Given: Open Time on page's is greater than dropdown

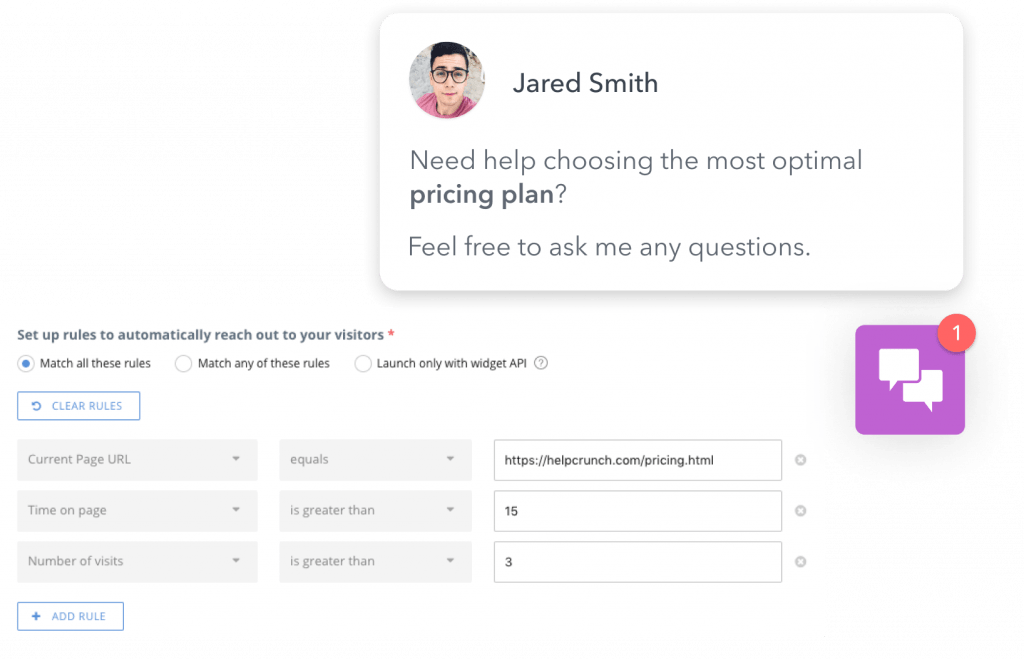Looking at the screenshot, I should (376, 511).
